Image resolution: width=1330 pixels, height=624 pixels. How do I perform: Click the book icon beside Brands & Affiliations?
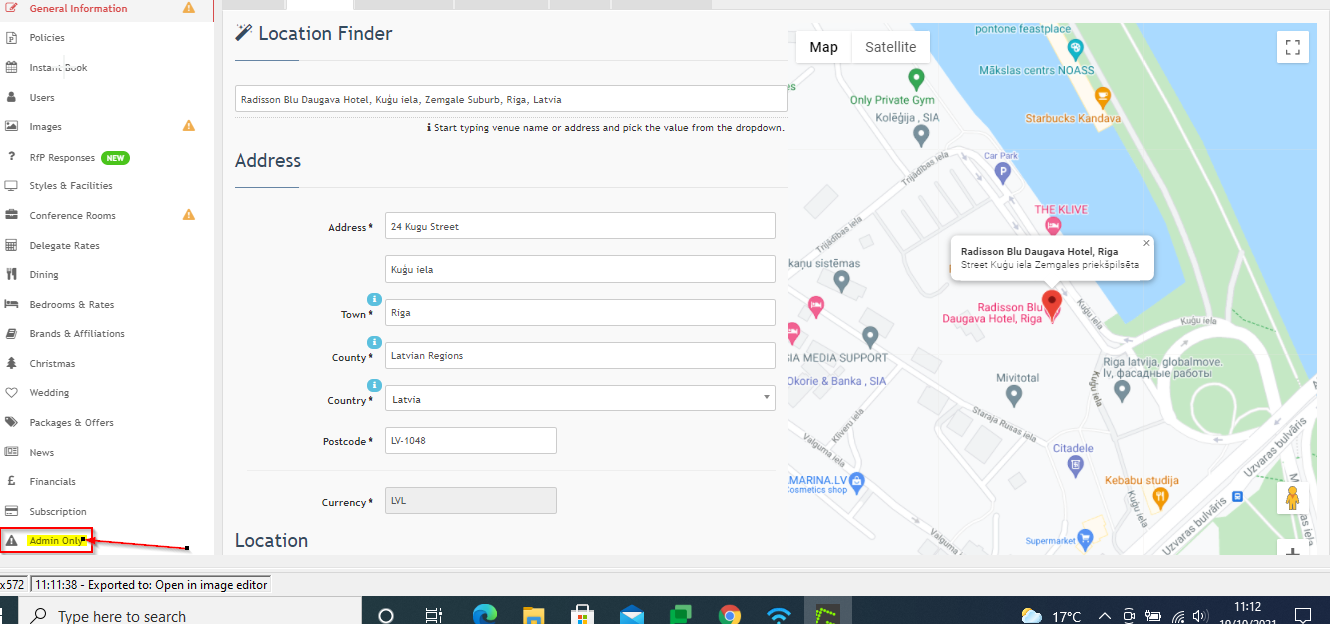11,333
